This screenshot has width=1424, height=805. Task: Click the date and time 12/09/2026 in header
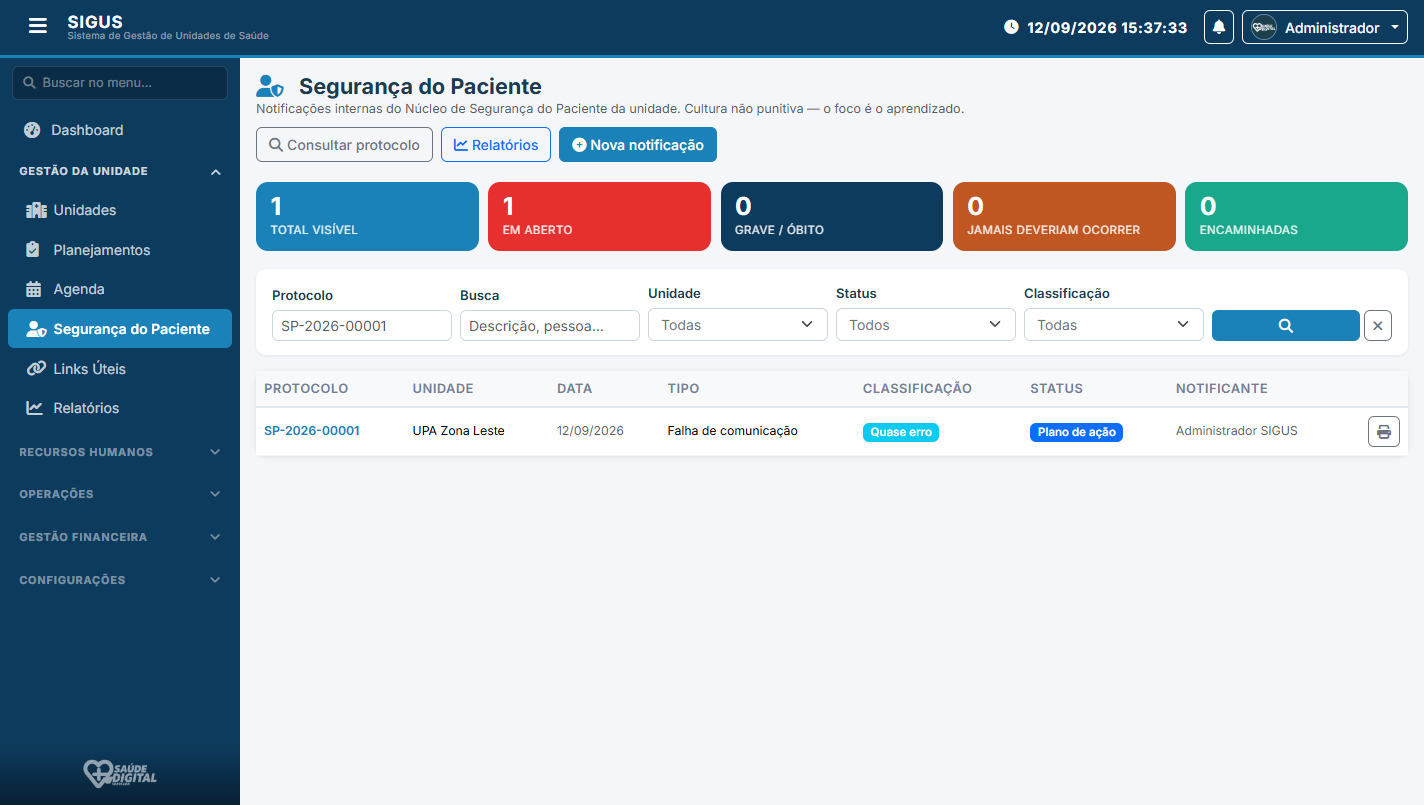click(1096, 28)
